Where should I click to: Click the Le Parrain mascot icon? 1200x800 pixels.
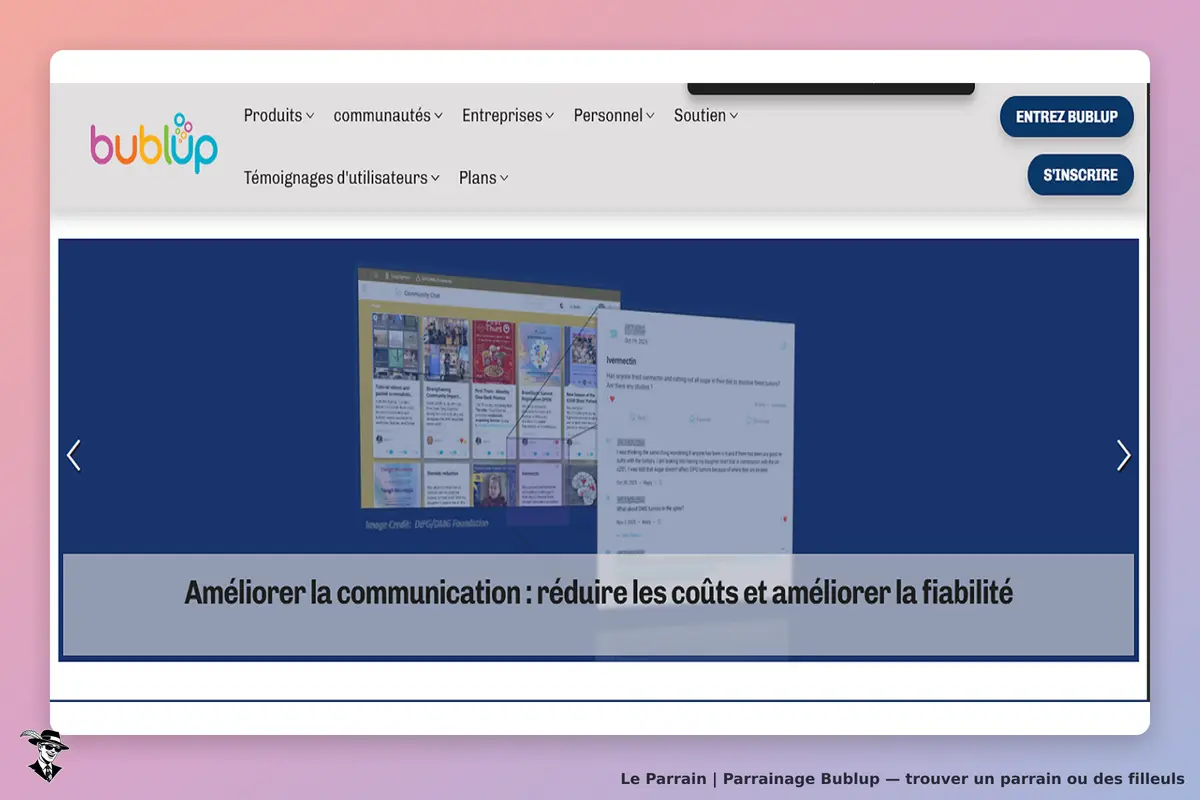(43, 755)
